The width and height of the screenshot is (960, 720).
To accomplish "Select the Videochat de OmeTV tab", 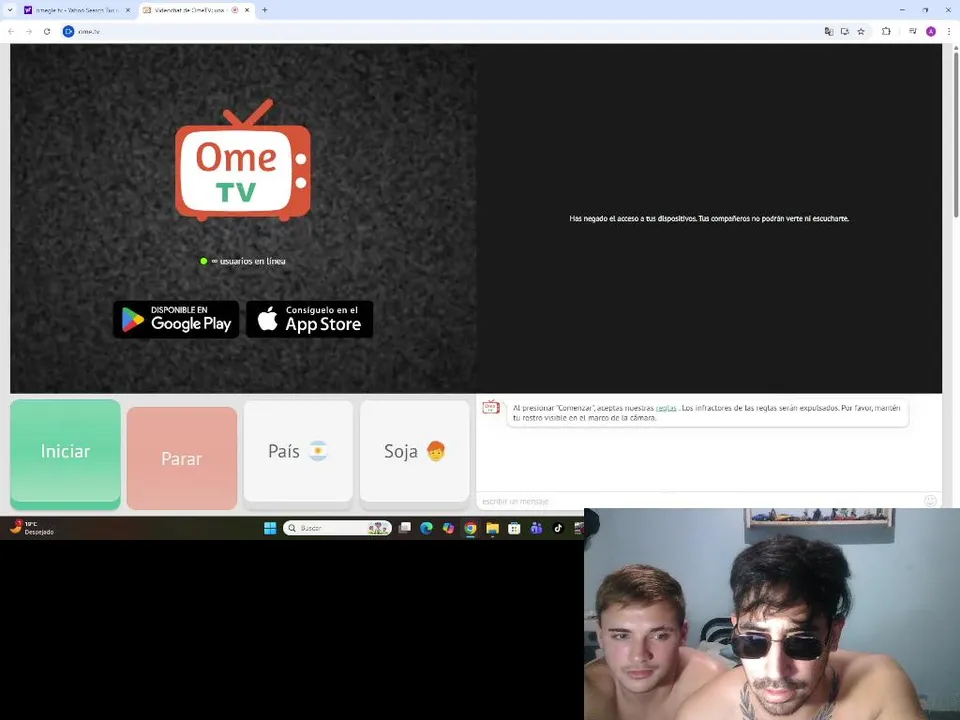I will 191,10.
